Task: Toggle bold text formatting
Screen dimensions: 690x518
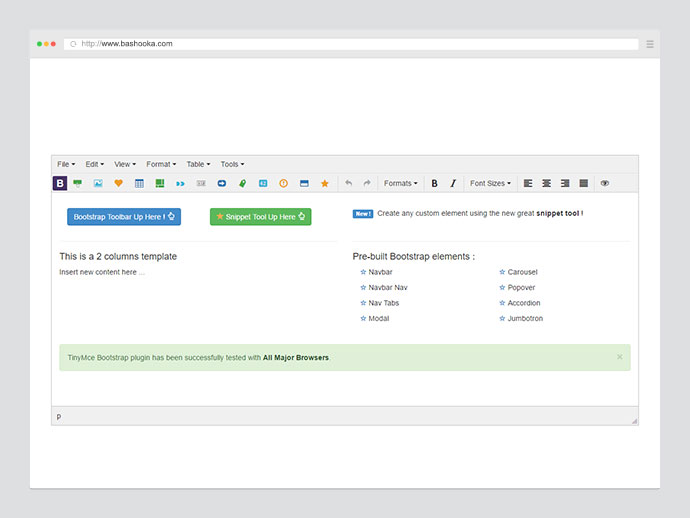Action: 434,183
